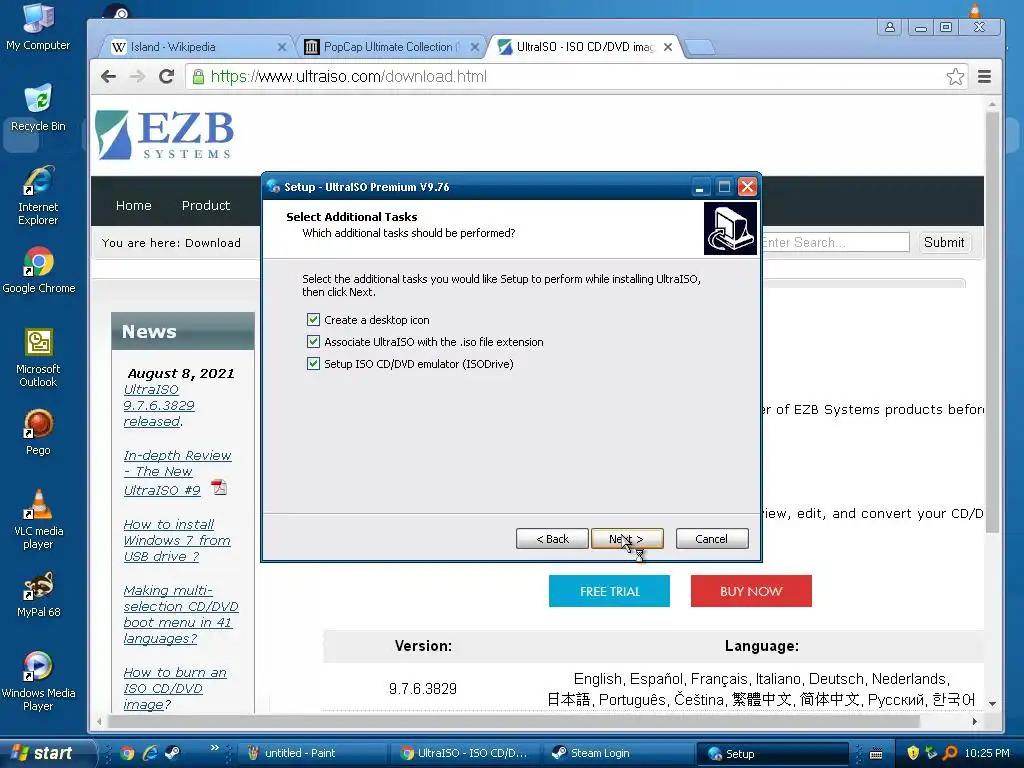Launch Internet Explorer from quick launch
This screenshot has height=768, width=1024.
(x=150, y=753)
